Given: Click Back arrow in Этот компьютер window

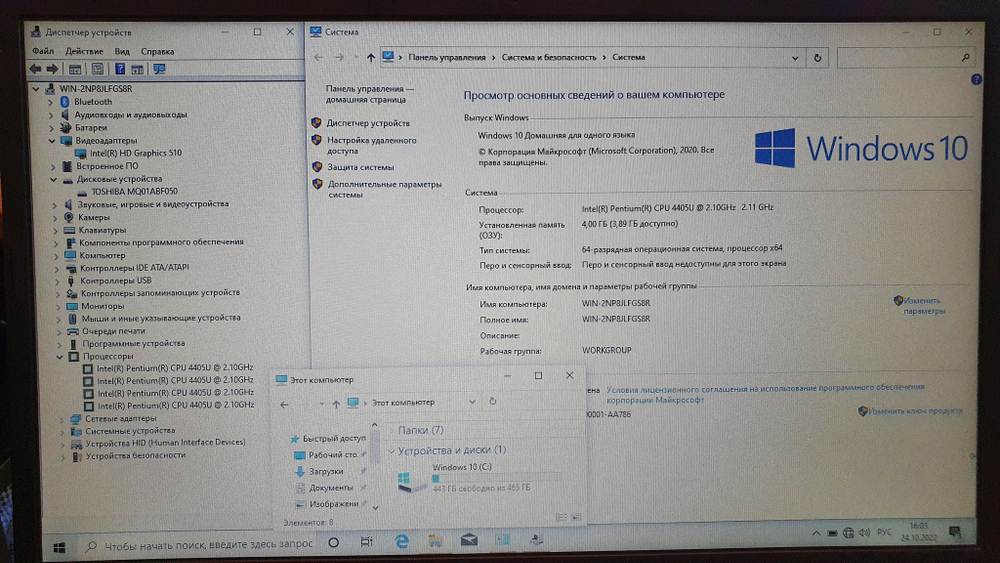Looking at the screenshot, I should point(284,404).
